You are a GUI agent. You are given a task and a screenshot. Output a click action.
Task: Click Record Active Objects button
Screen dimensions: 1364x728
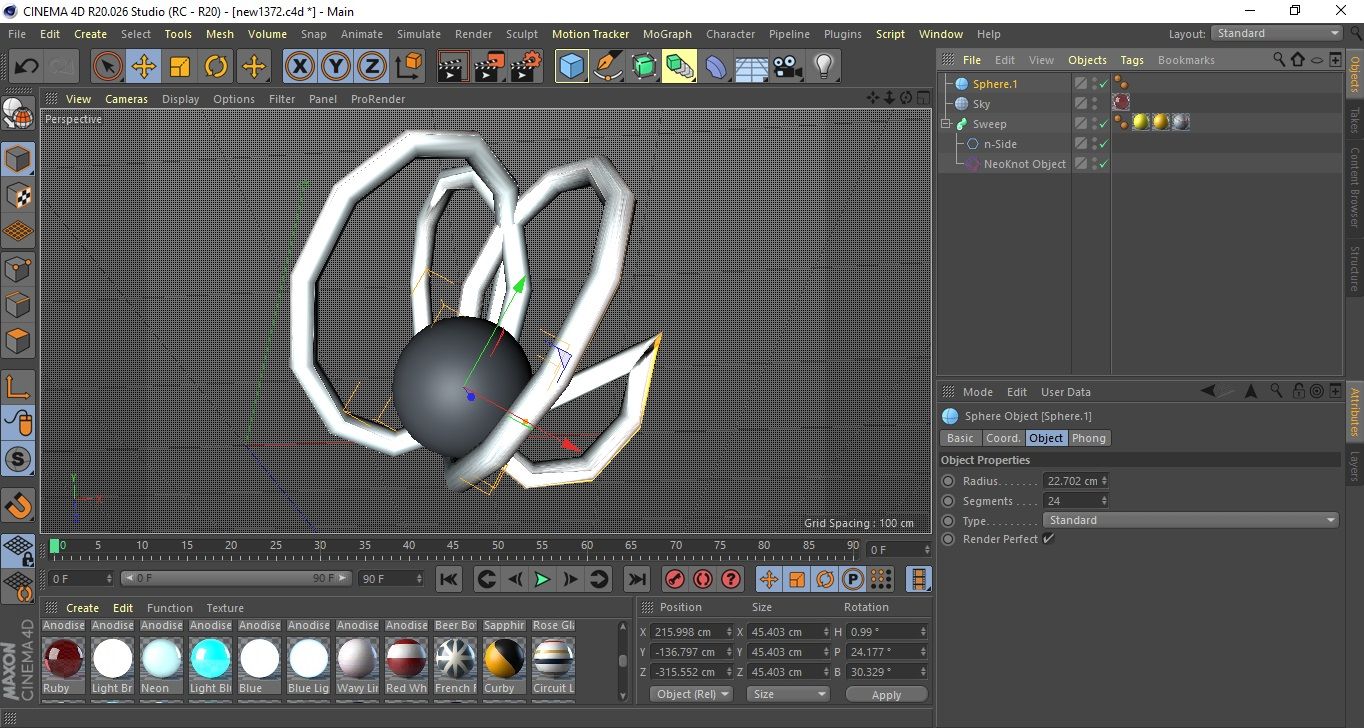click(x=675, y=579)
